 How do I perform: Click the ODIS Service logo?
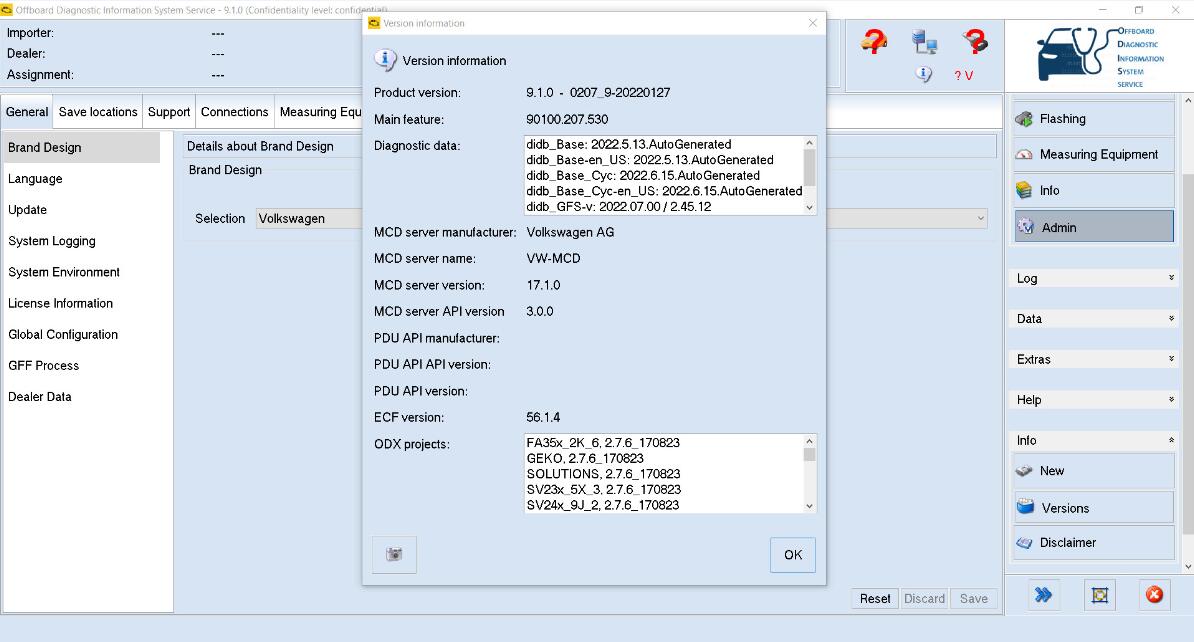point(1100,58)
